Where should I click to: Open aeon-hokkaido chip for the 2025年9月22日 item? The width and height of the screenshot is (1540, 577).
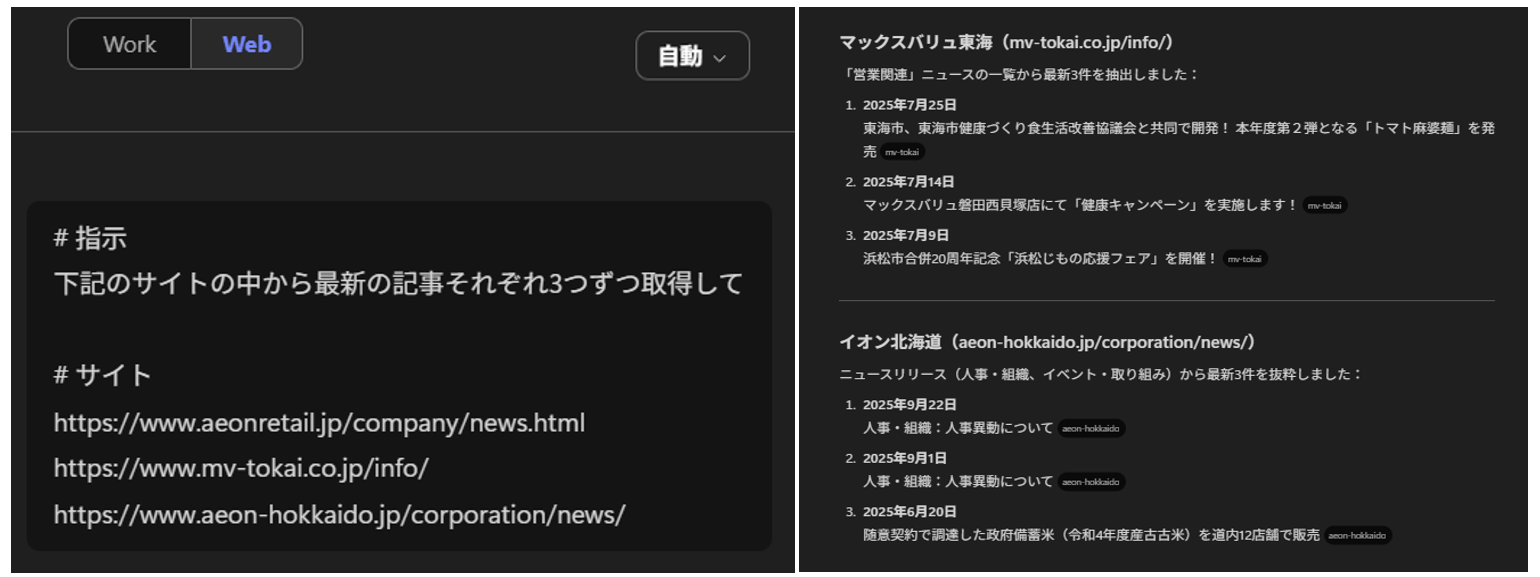[1092, 428]
